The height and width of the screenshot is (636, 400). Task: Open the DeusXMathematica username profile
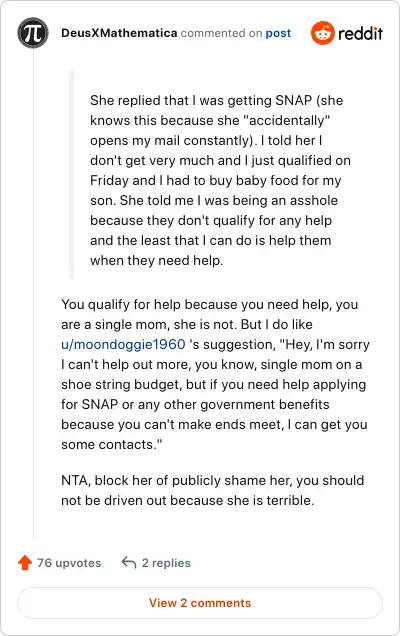click(119, 33)
